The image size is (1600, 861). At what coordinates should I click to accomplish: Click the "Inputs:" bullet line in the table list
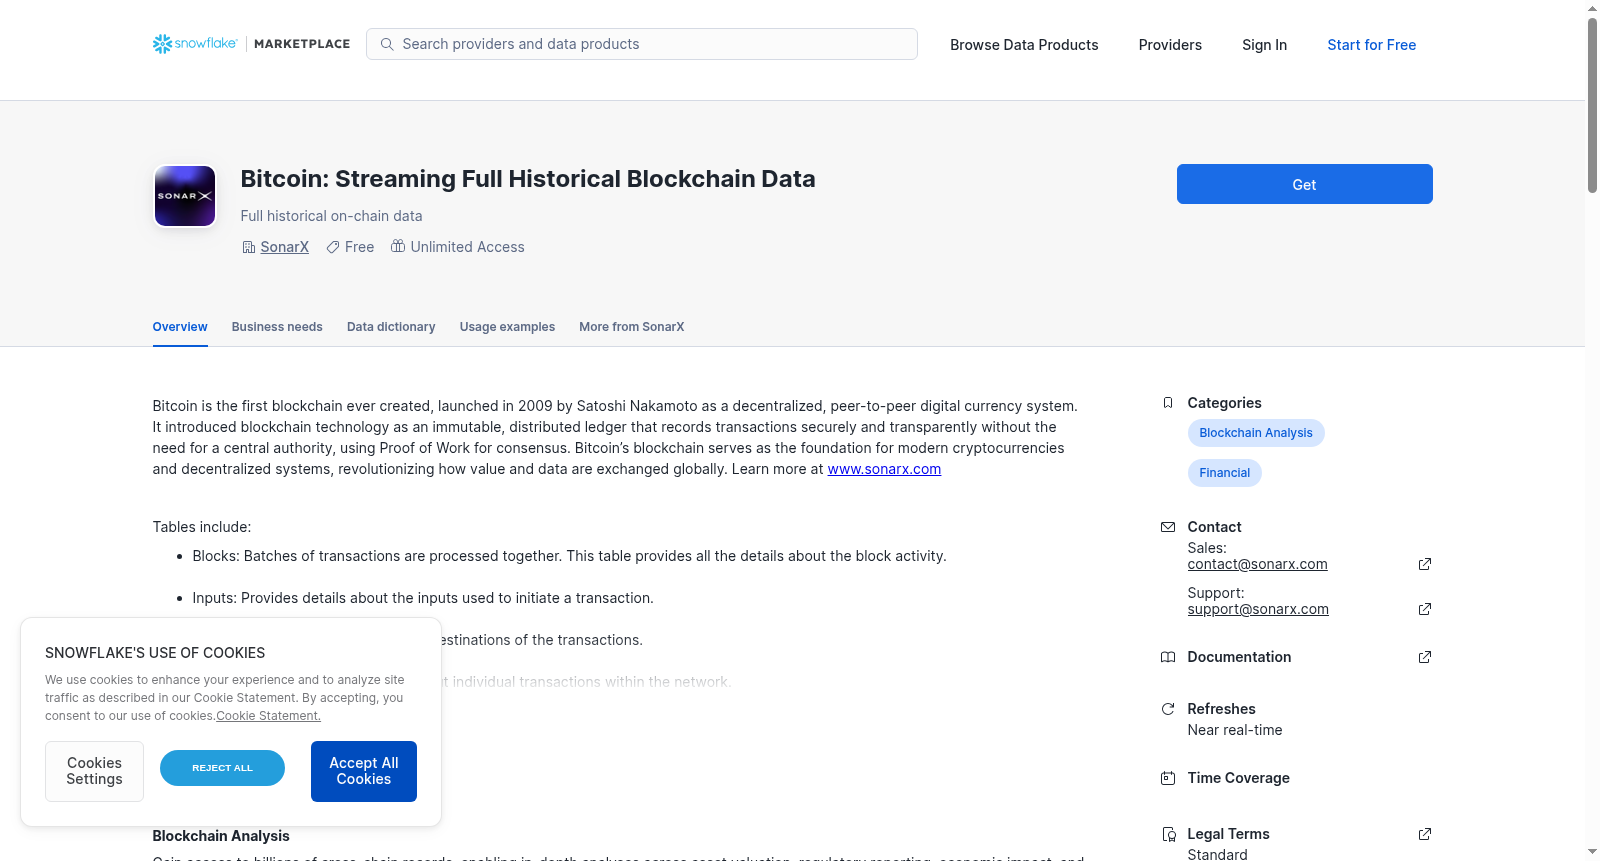click(423, 598)
